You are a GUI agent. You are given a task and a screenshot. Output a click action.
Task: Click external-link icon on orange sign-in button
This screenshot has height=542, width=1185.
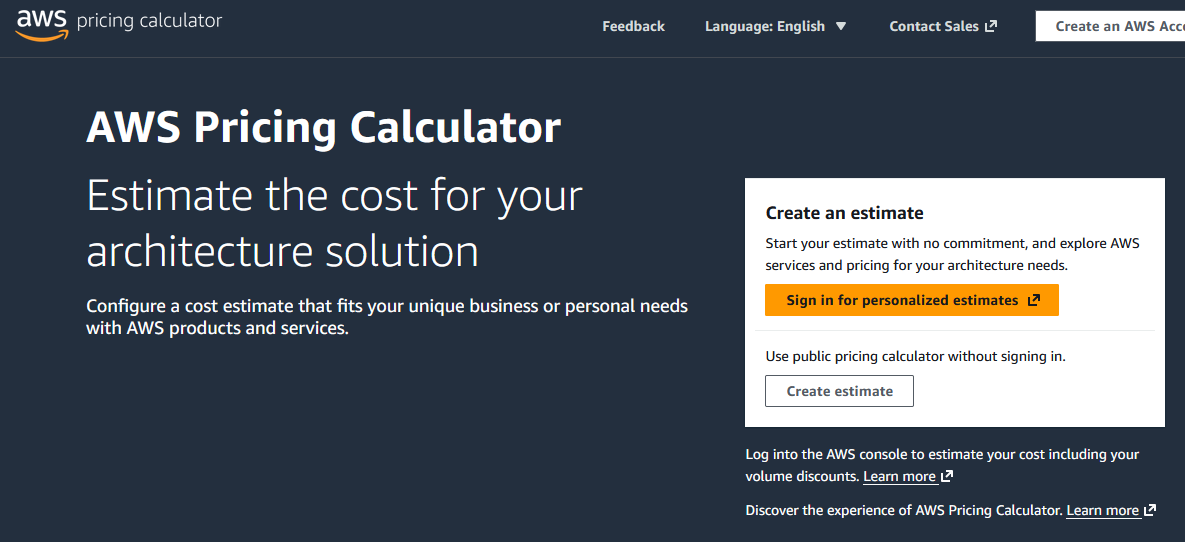1034,300
